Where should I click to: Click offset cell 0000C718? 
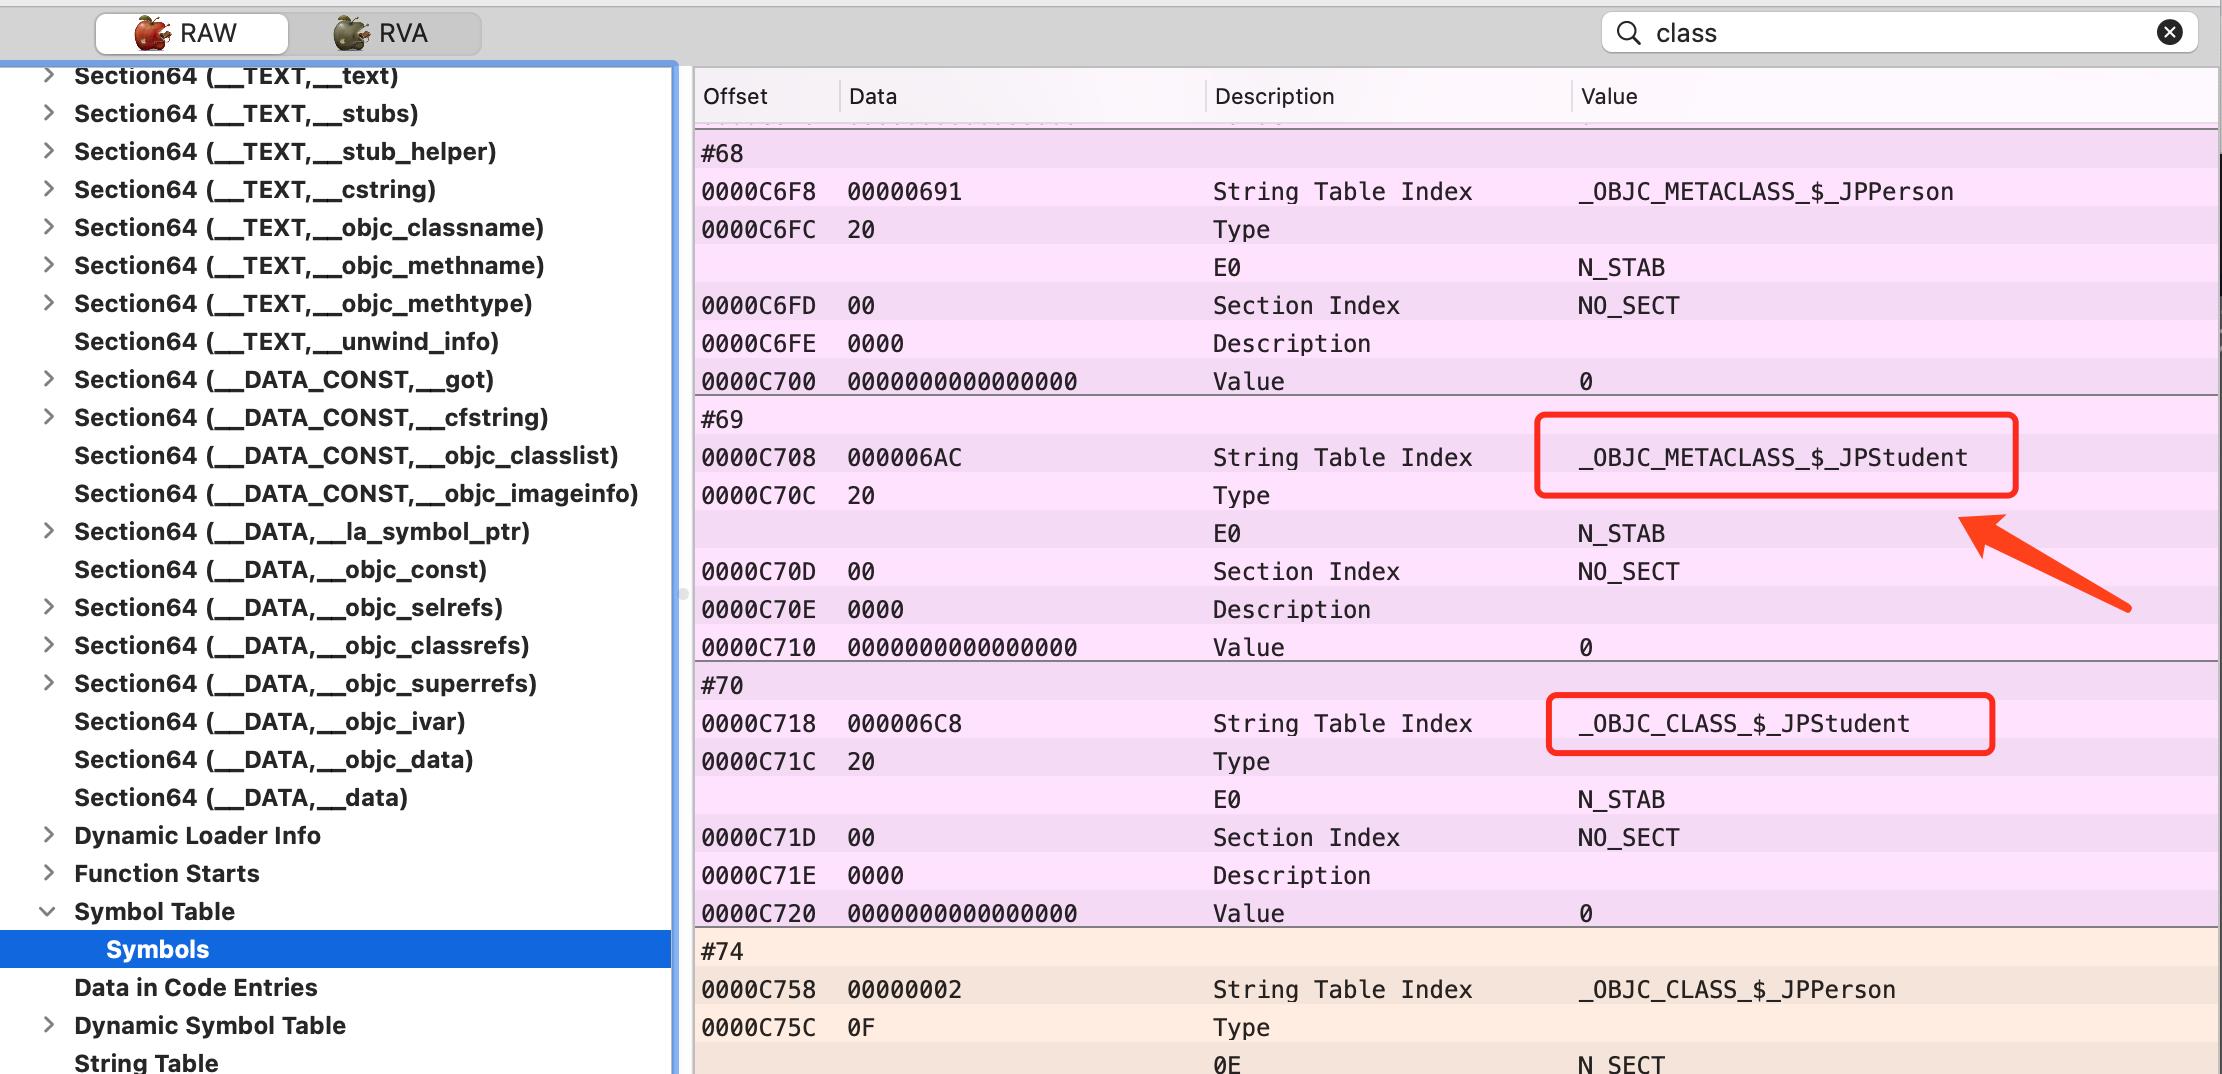pyautogui.click(x=758, y=723)
